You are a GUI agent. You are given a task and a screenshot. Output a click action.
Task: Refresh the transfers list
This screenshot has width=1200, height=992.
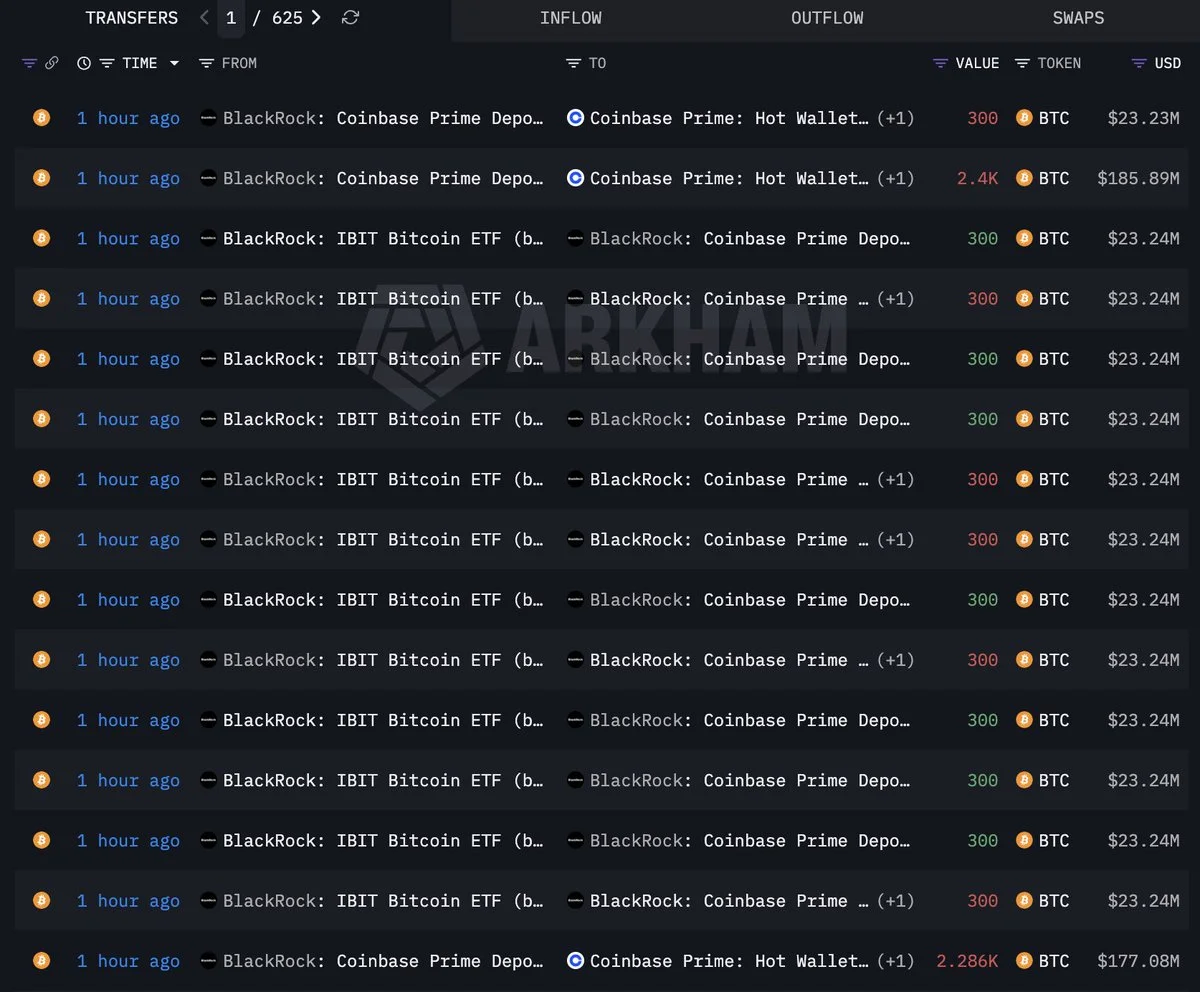(x=350, y=17)
